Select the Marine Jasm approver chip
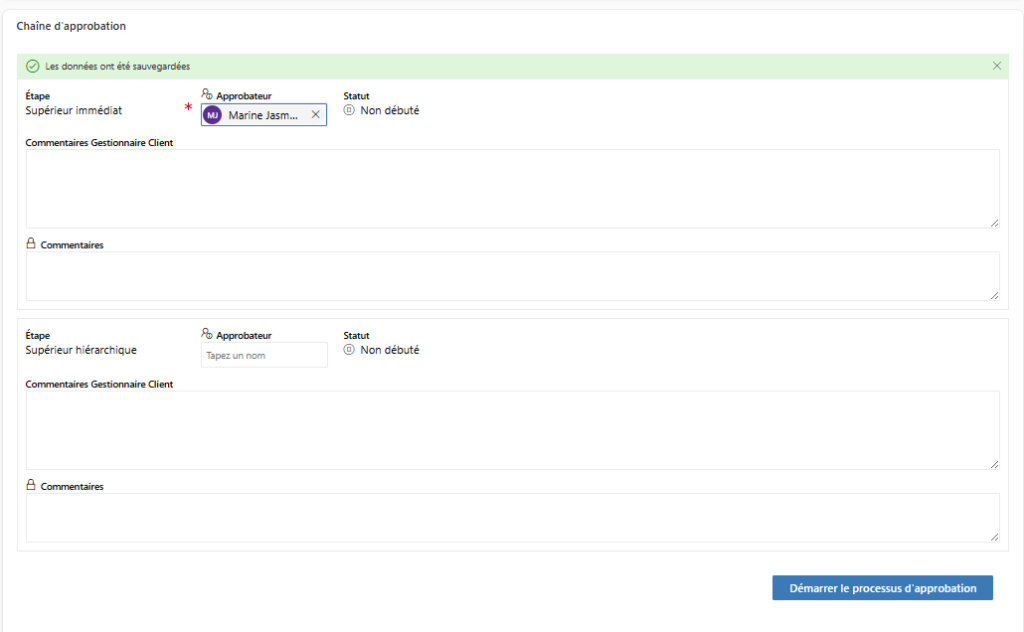This screenshot has width=1024, height=632. pos(262,115)
